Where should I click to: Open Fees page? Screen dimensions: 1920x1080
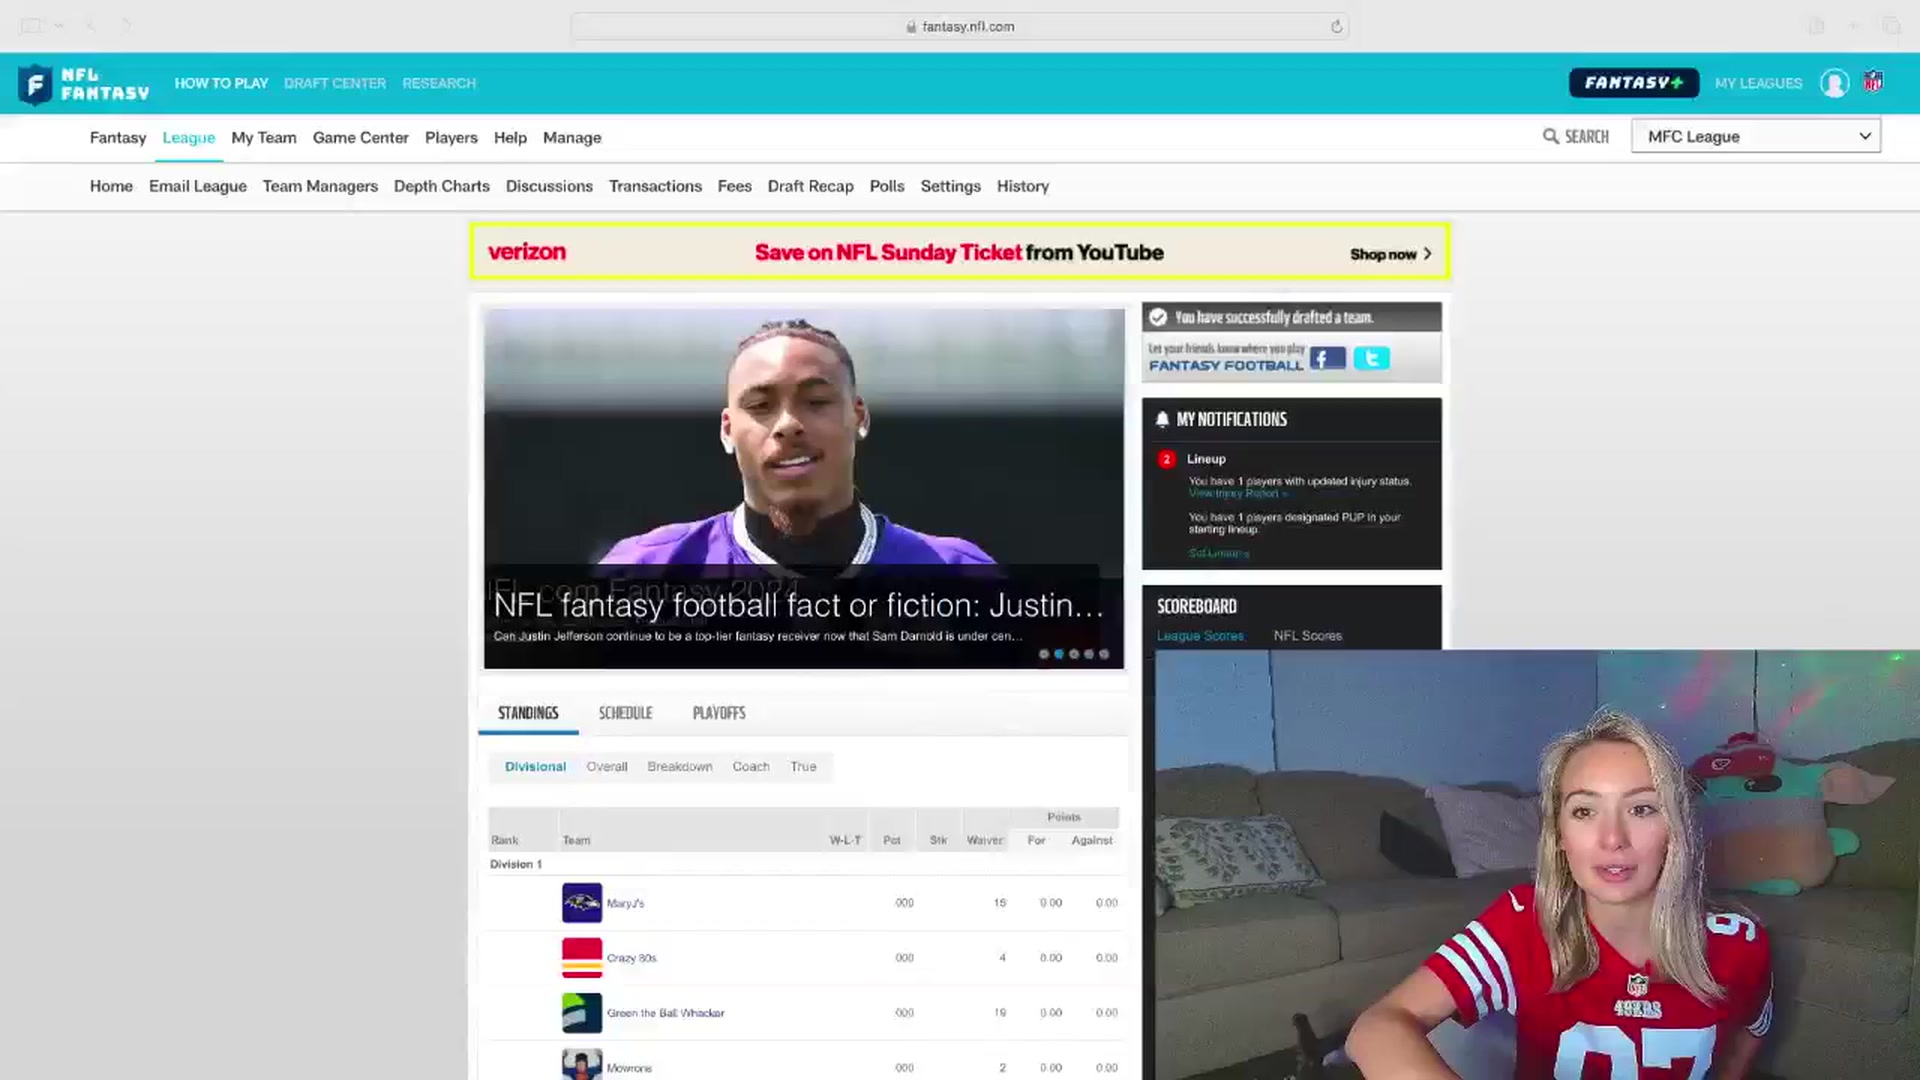pyautogui.click(x=734, y=186)
